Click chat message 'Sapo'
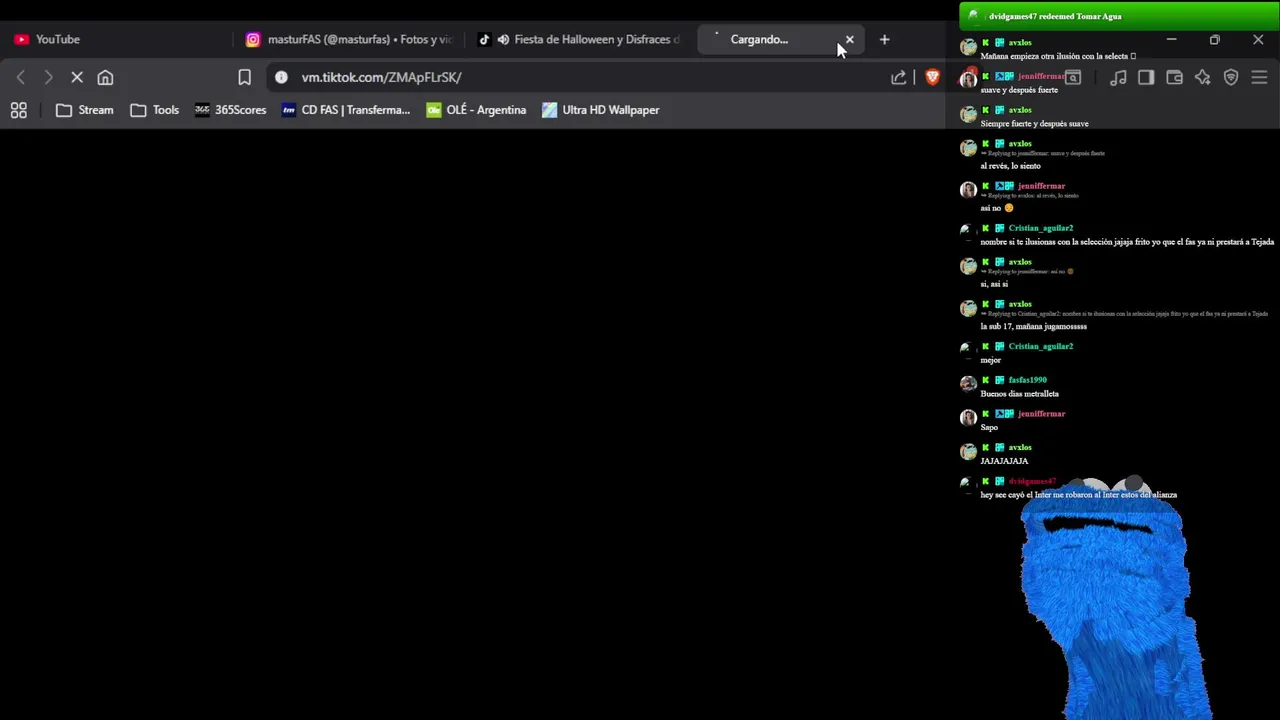This screenshot has width=1280, height=720. click(989, 428)
